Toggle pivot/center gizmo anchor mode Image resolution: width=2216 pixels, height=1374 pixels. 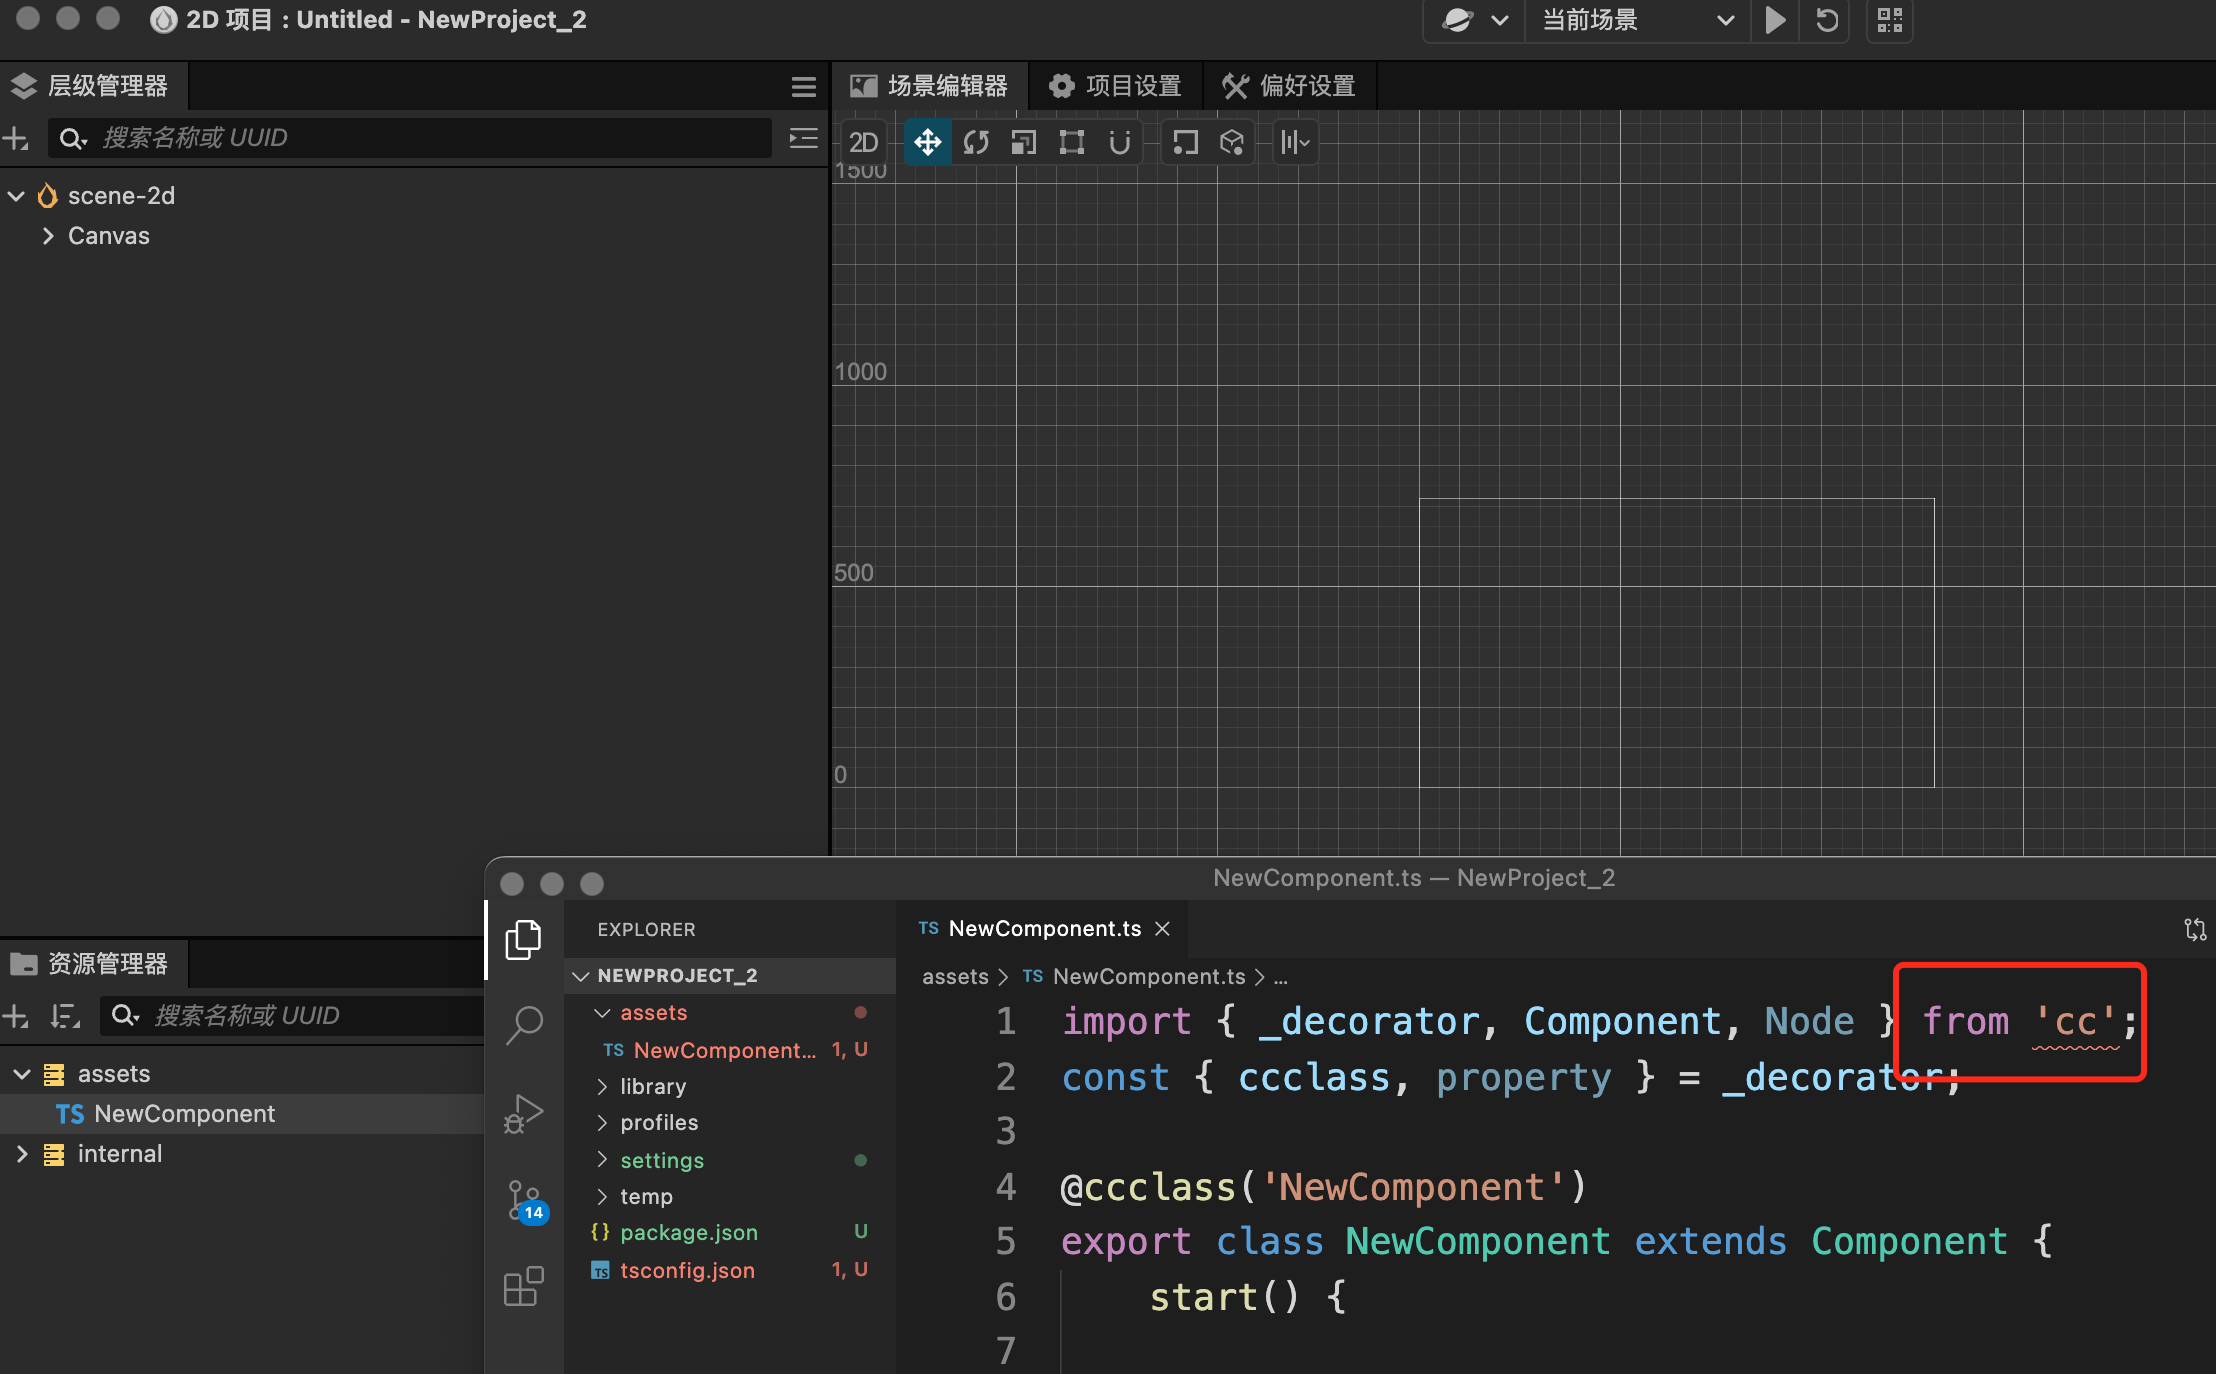coord(1185,142)
